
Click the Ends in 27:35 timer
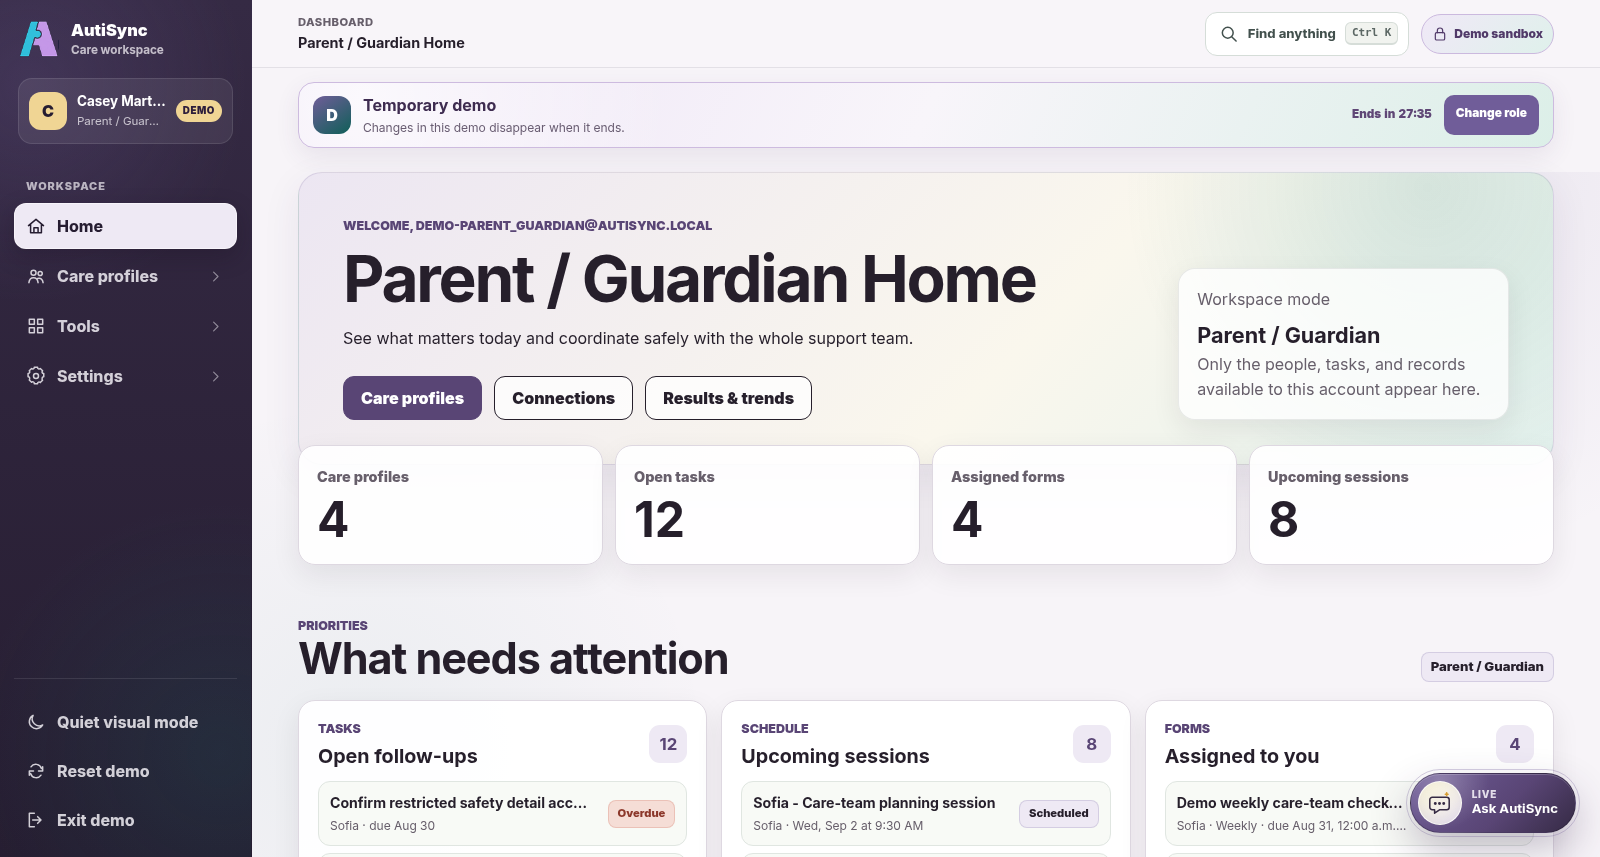[1391, 114]
